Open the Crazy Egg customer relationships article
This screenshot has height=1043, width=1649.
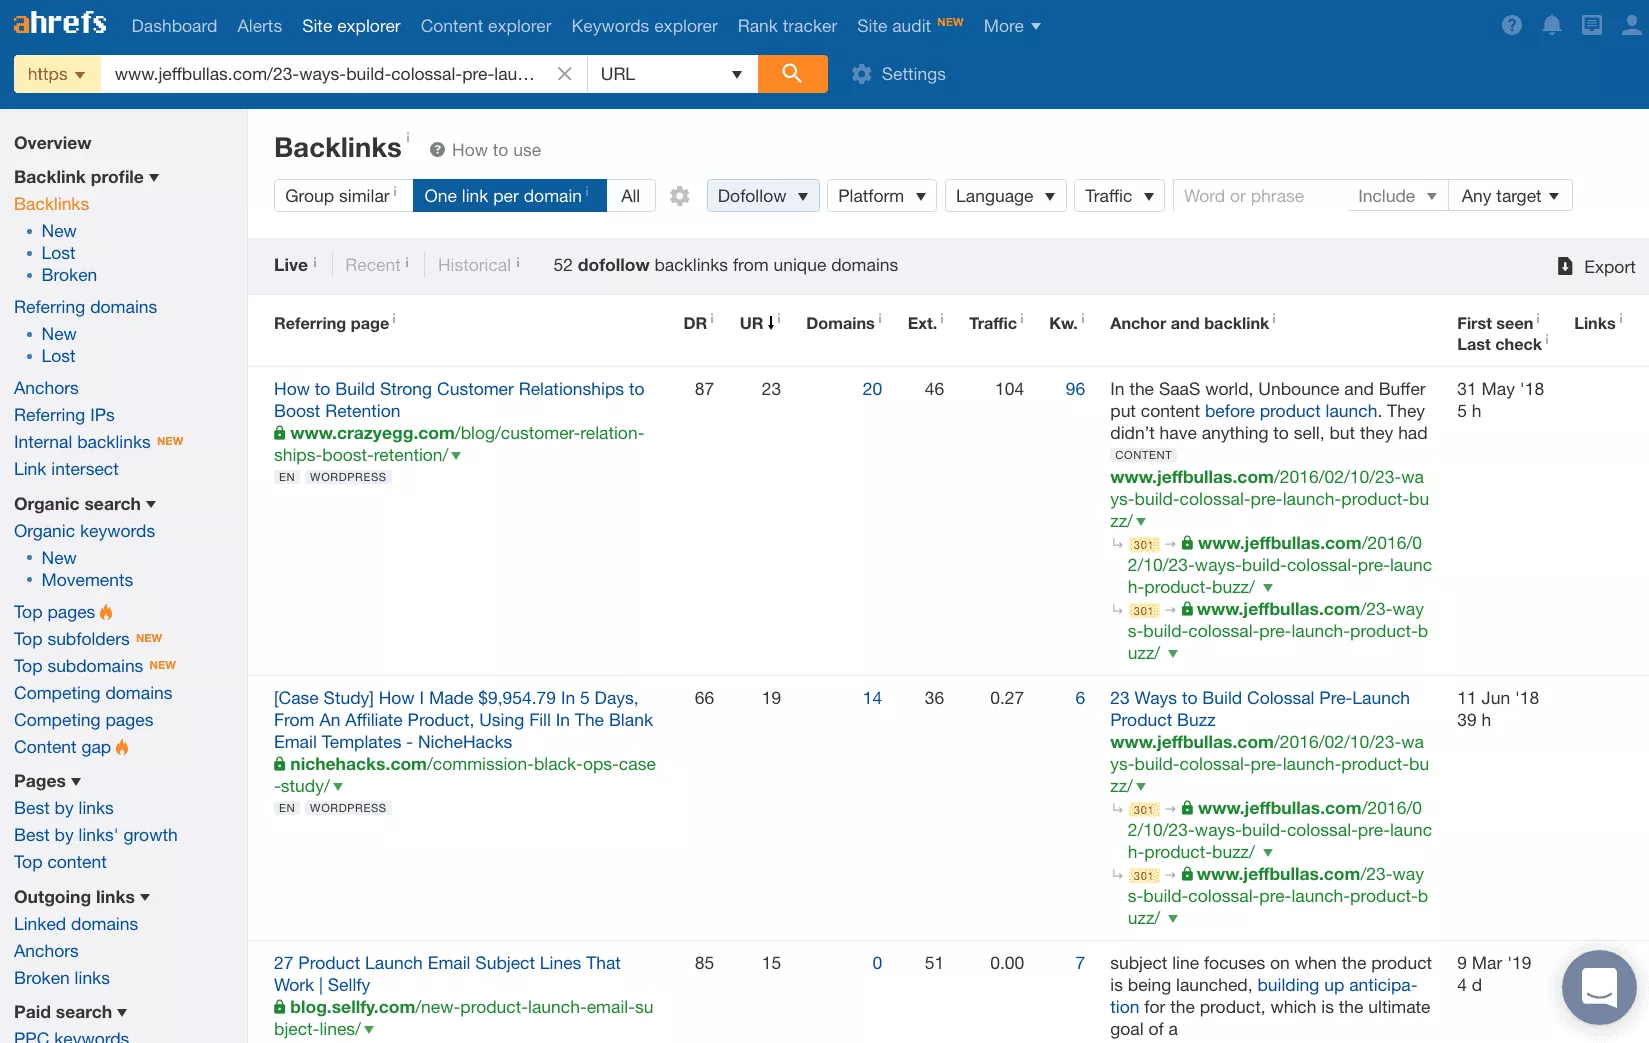459,400
